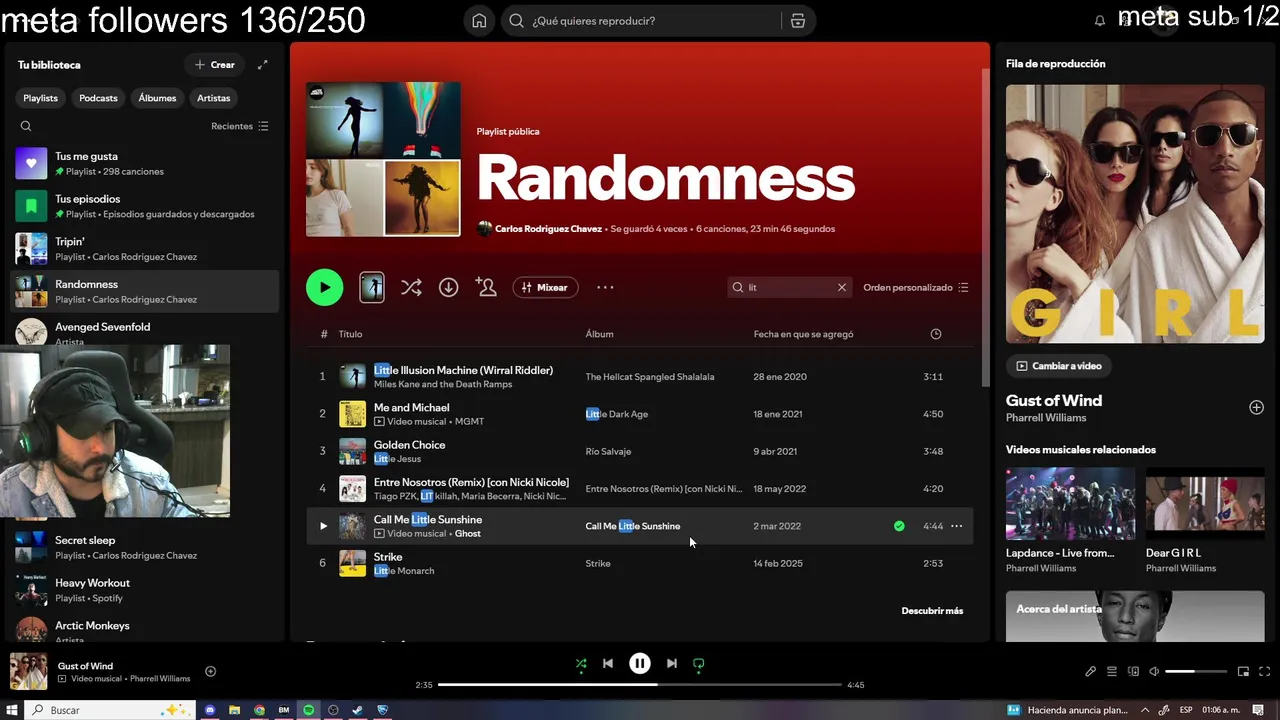Filter library by Álbumes
Screen dimensions: 1280x720
point(157,98)
